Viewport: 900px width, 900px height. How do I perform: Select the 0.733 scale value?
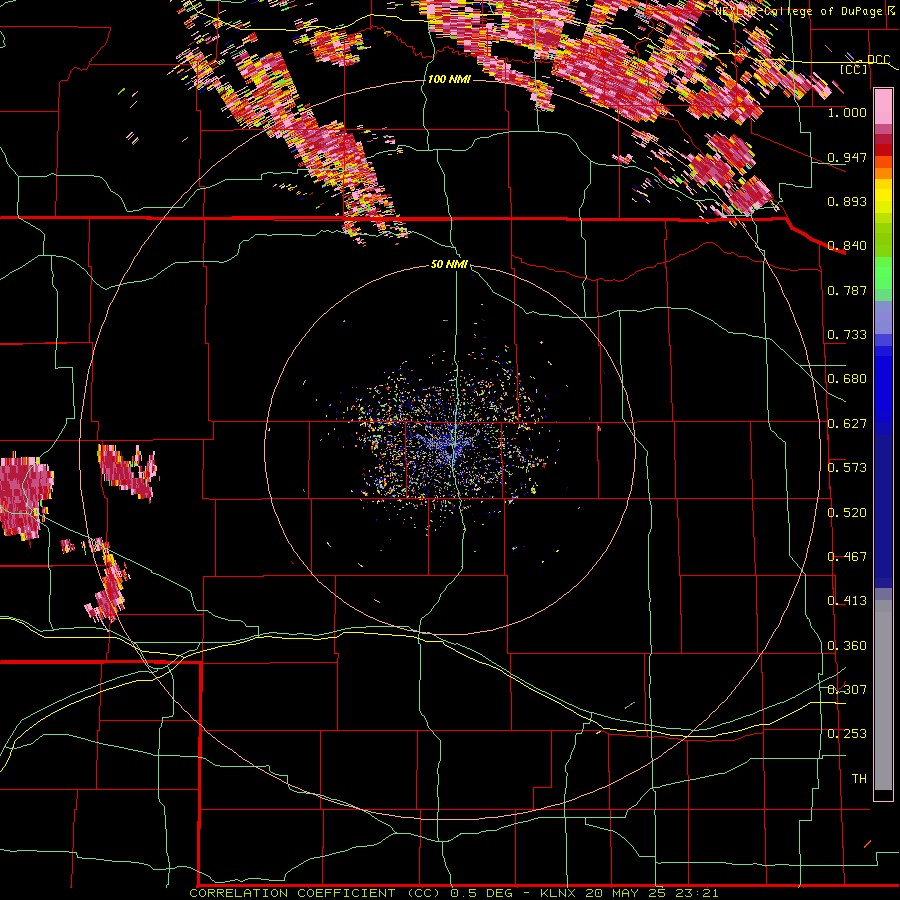pos(847,335)
